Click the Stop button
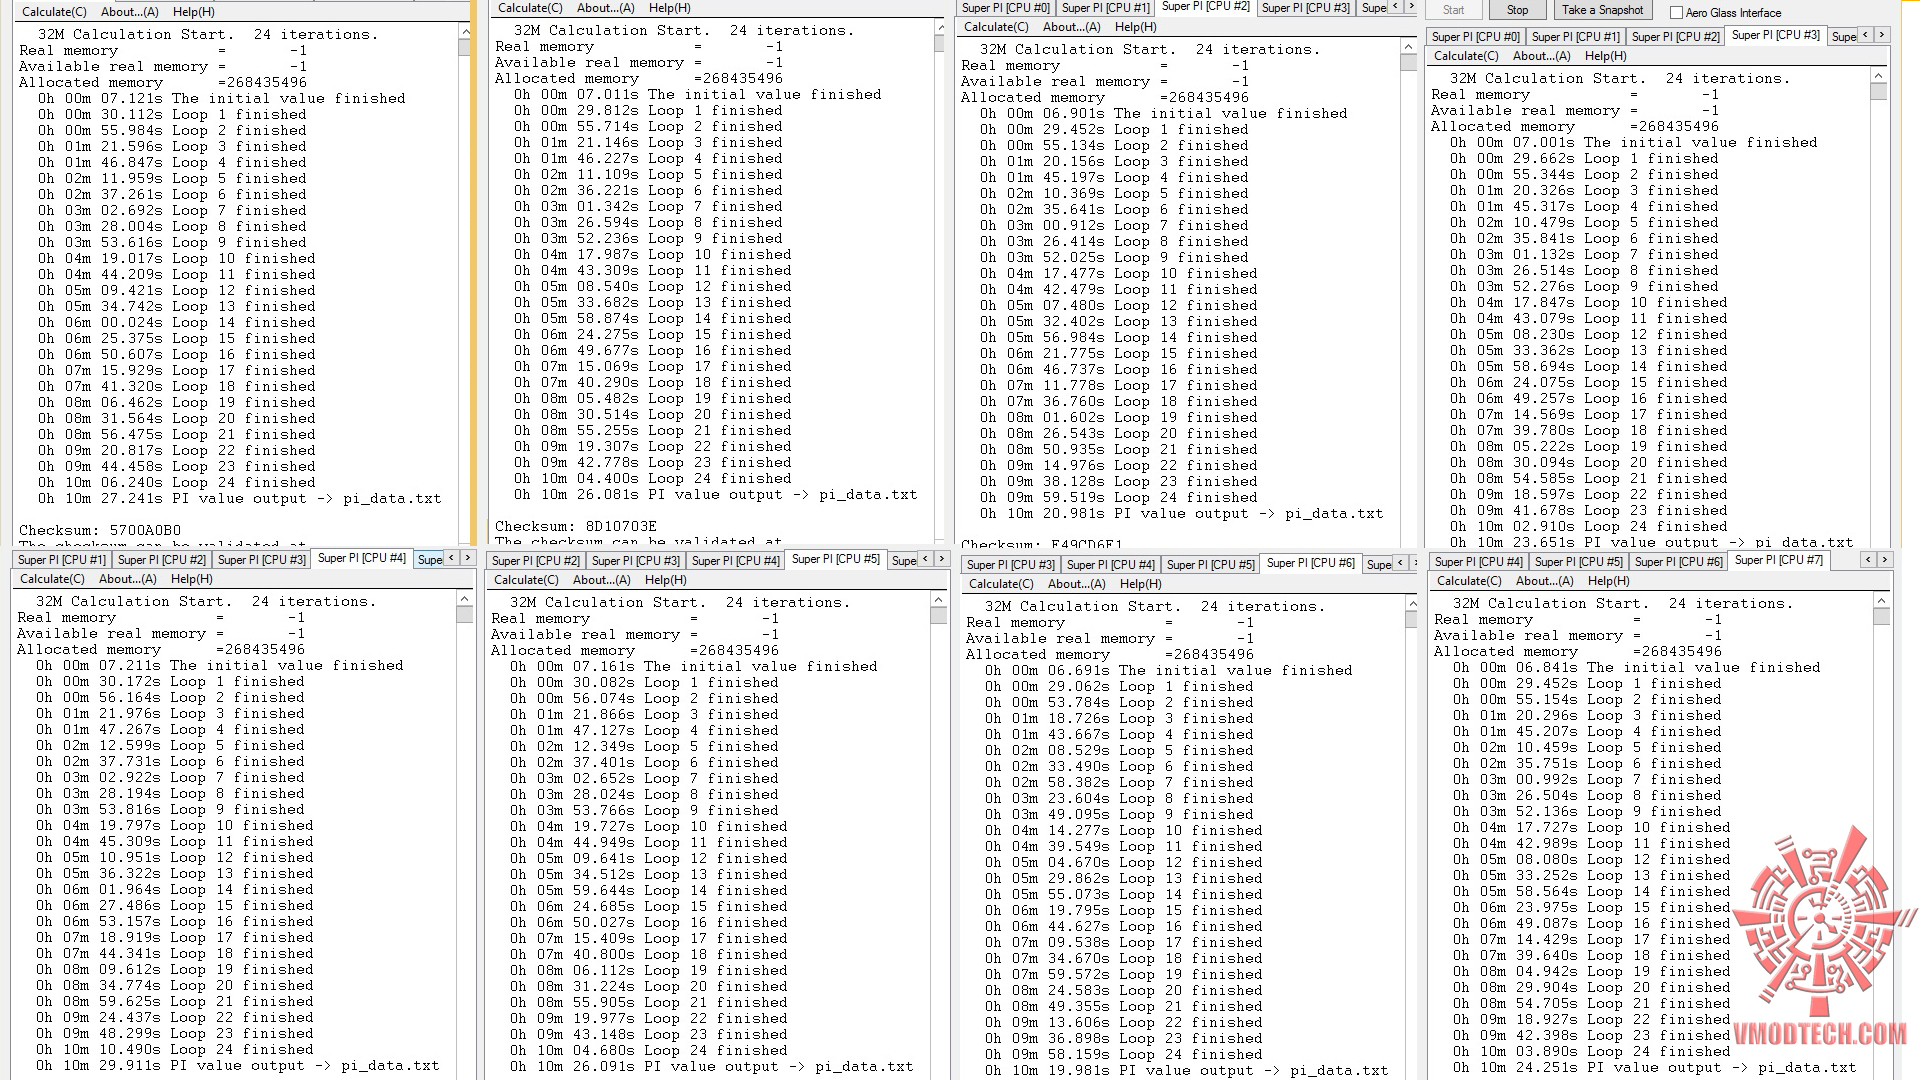 coord(1517,10)
